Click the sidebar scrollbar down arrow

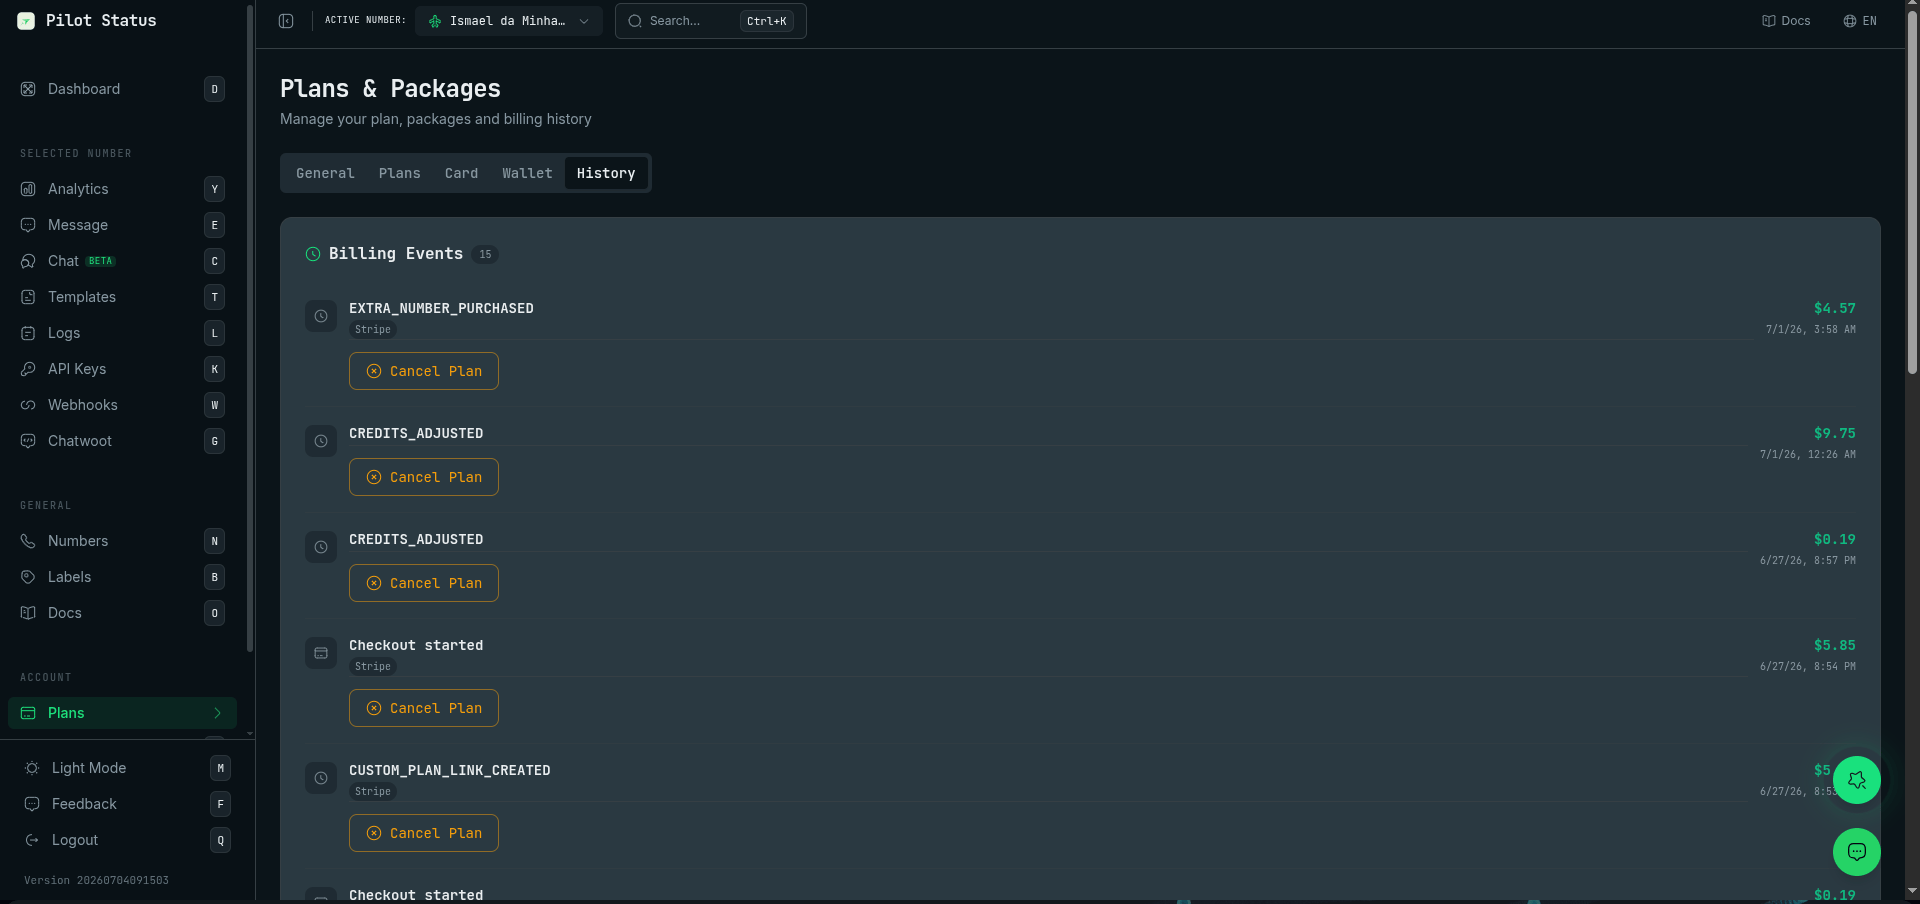(x=250, y=734)
